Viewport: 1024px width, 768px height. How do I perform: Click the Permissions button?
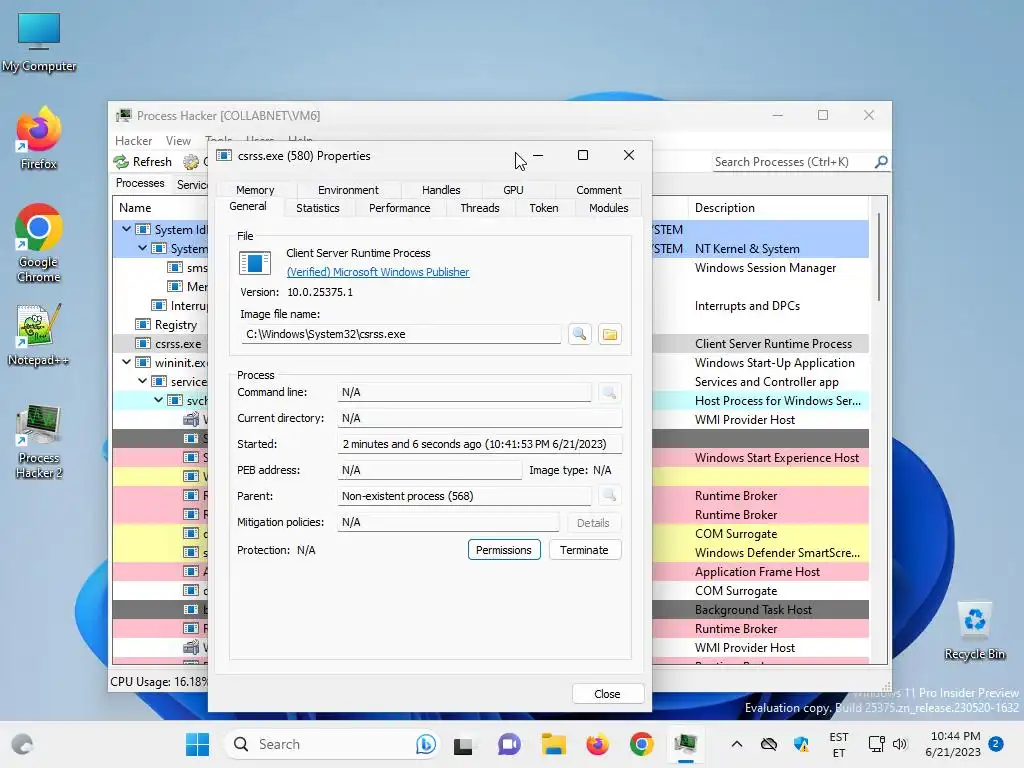[x=504, y=550]
